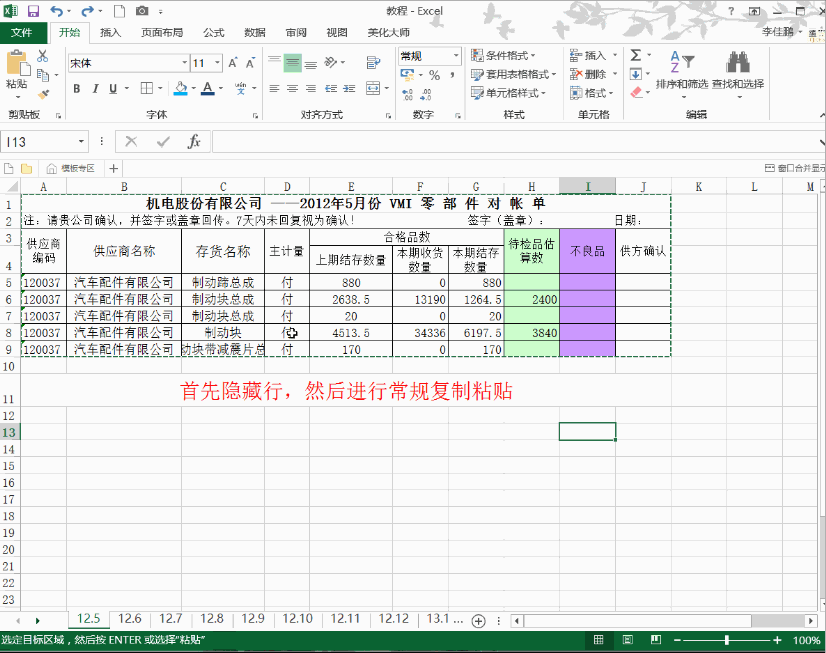Click the Insert Function fx icon

tap(194, 142)
